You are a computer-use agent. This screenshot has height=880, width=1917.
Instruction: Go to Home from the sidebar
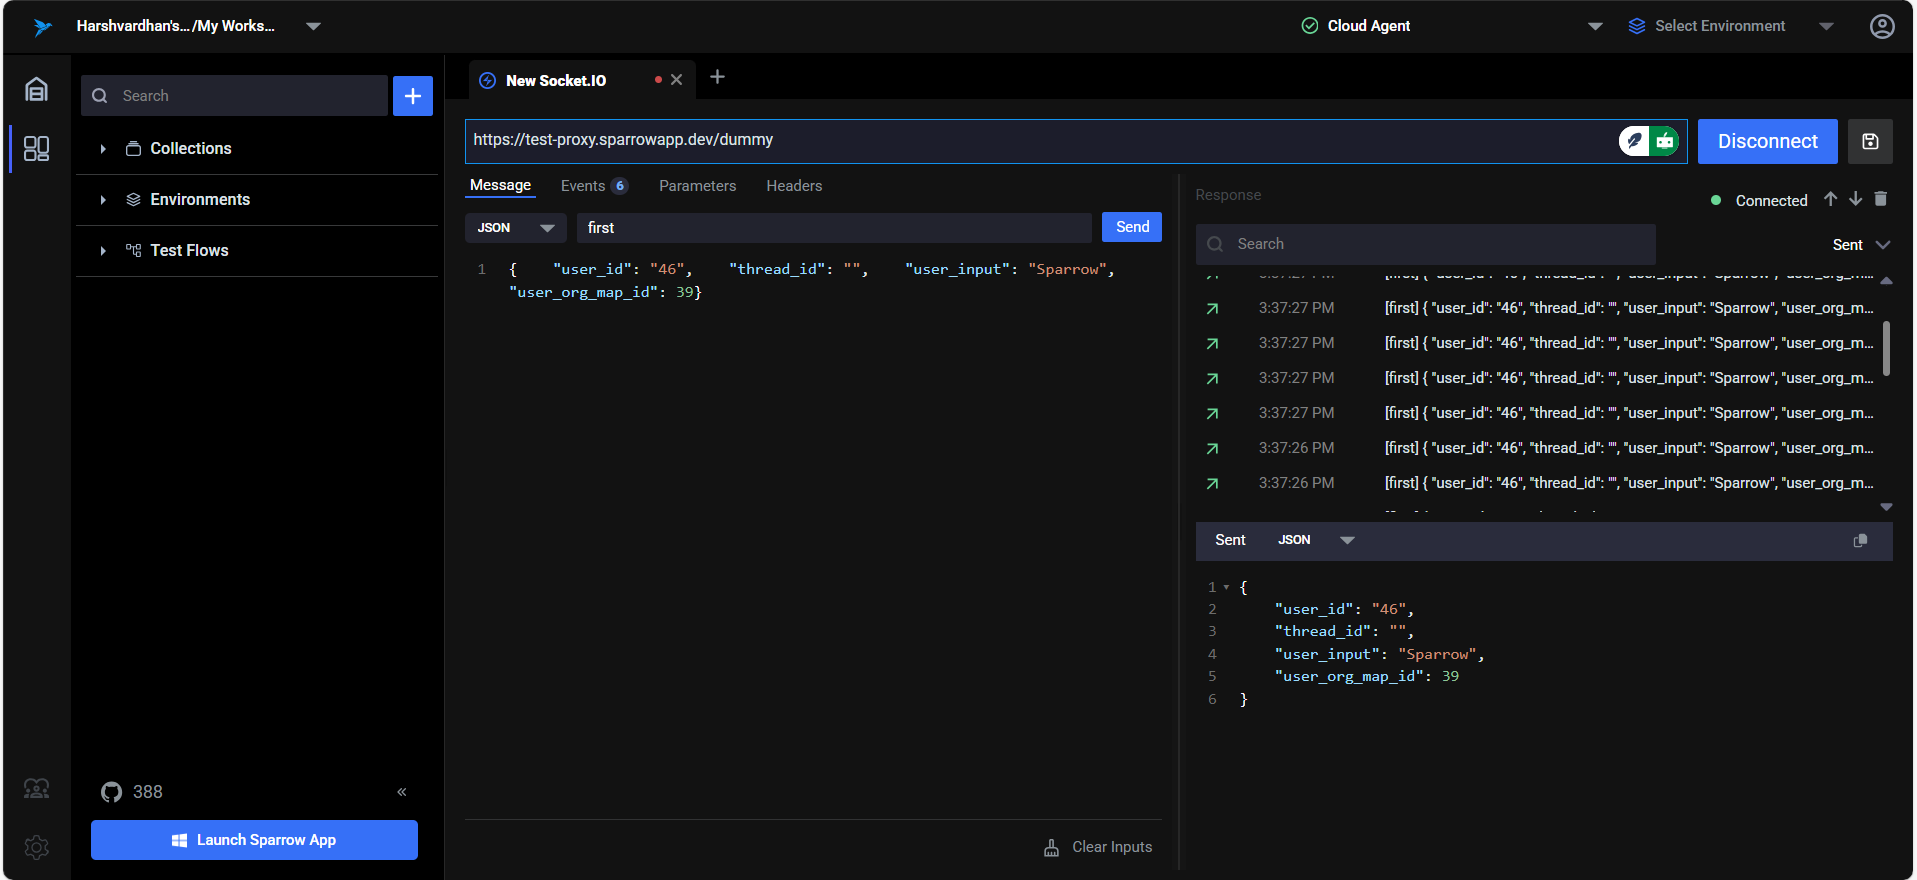coord(36,89)
